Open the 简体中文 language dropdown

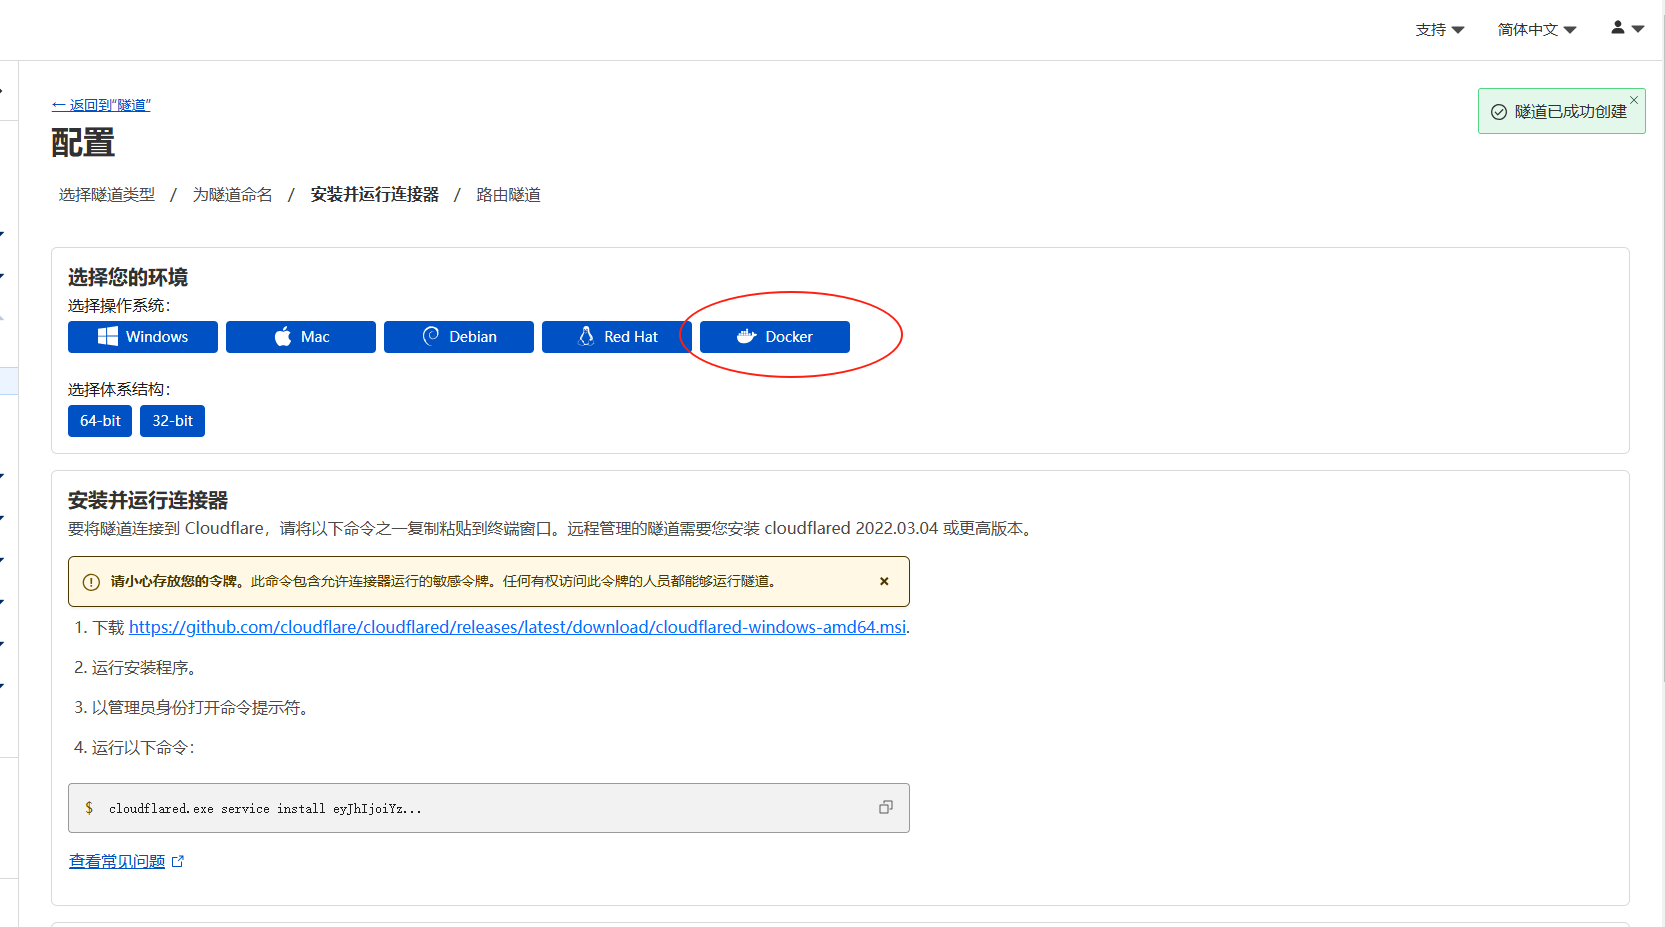(1537, 30)
